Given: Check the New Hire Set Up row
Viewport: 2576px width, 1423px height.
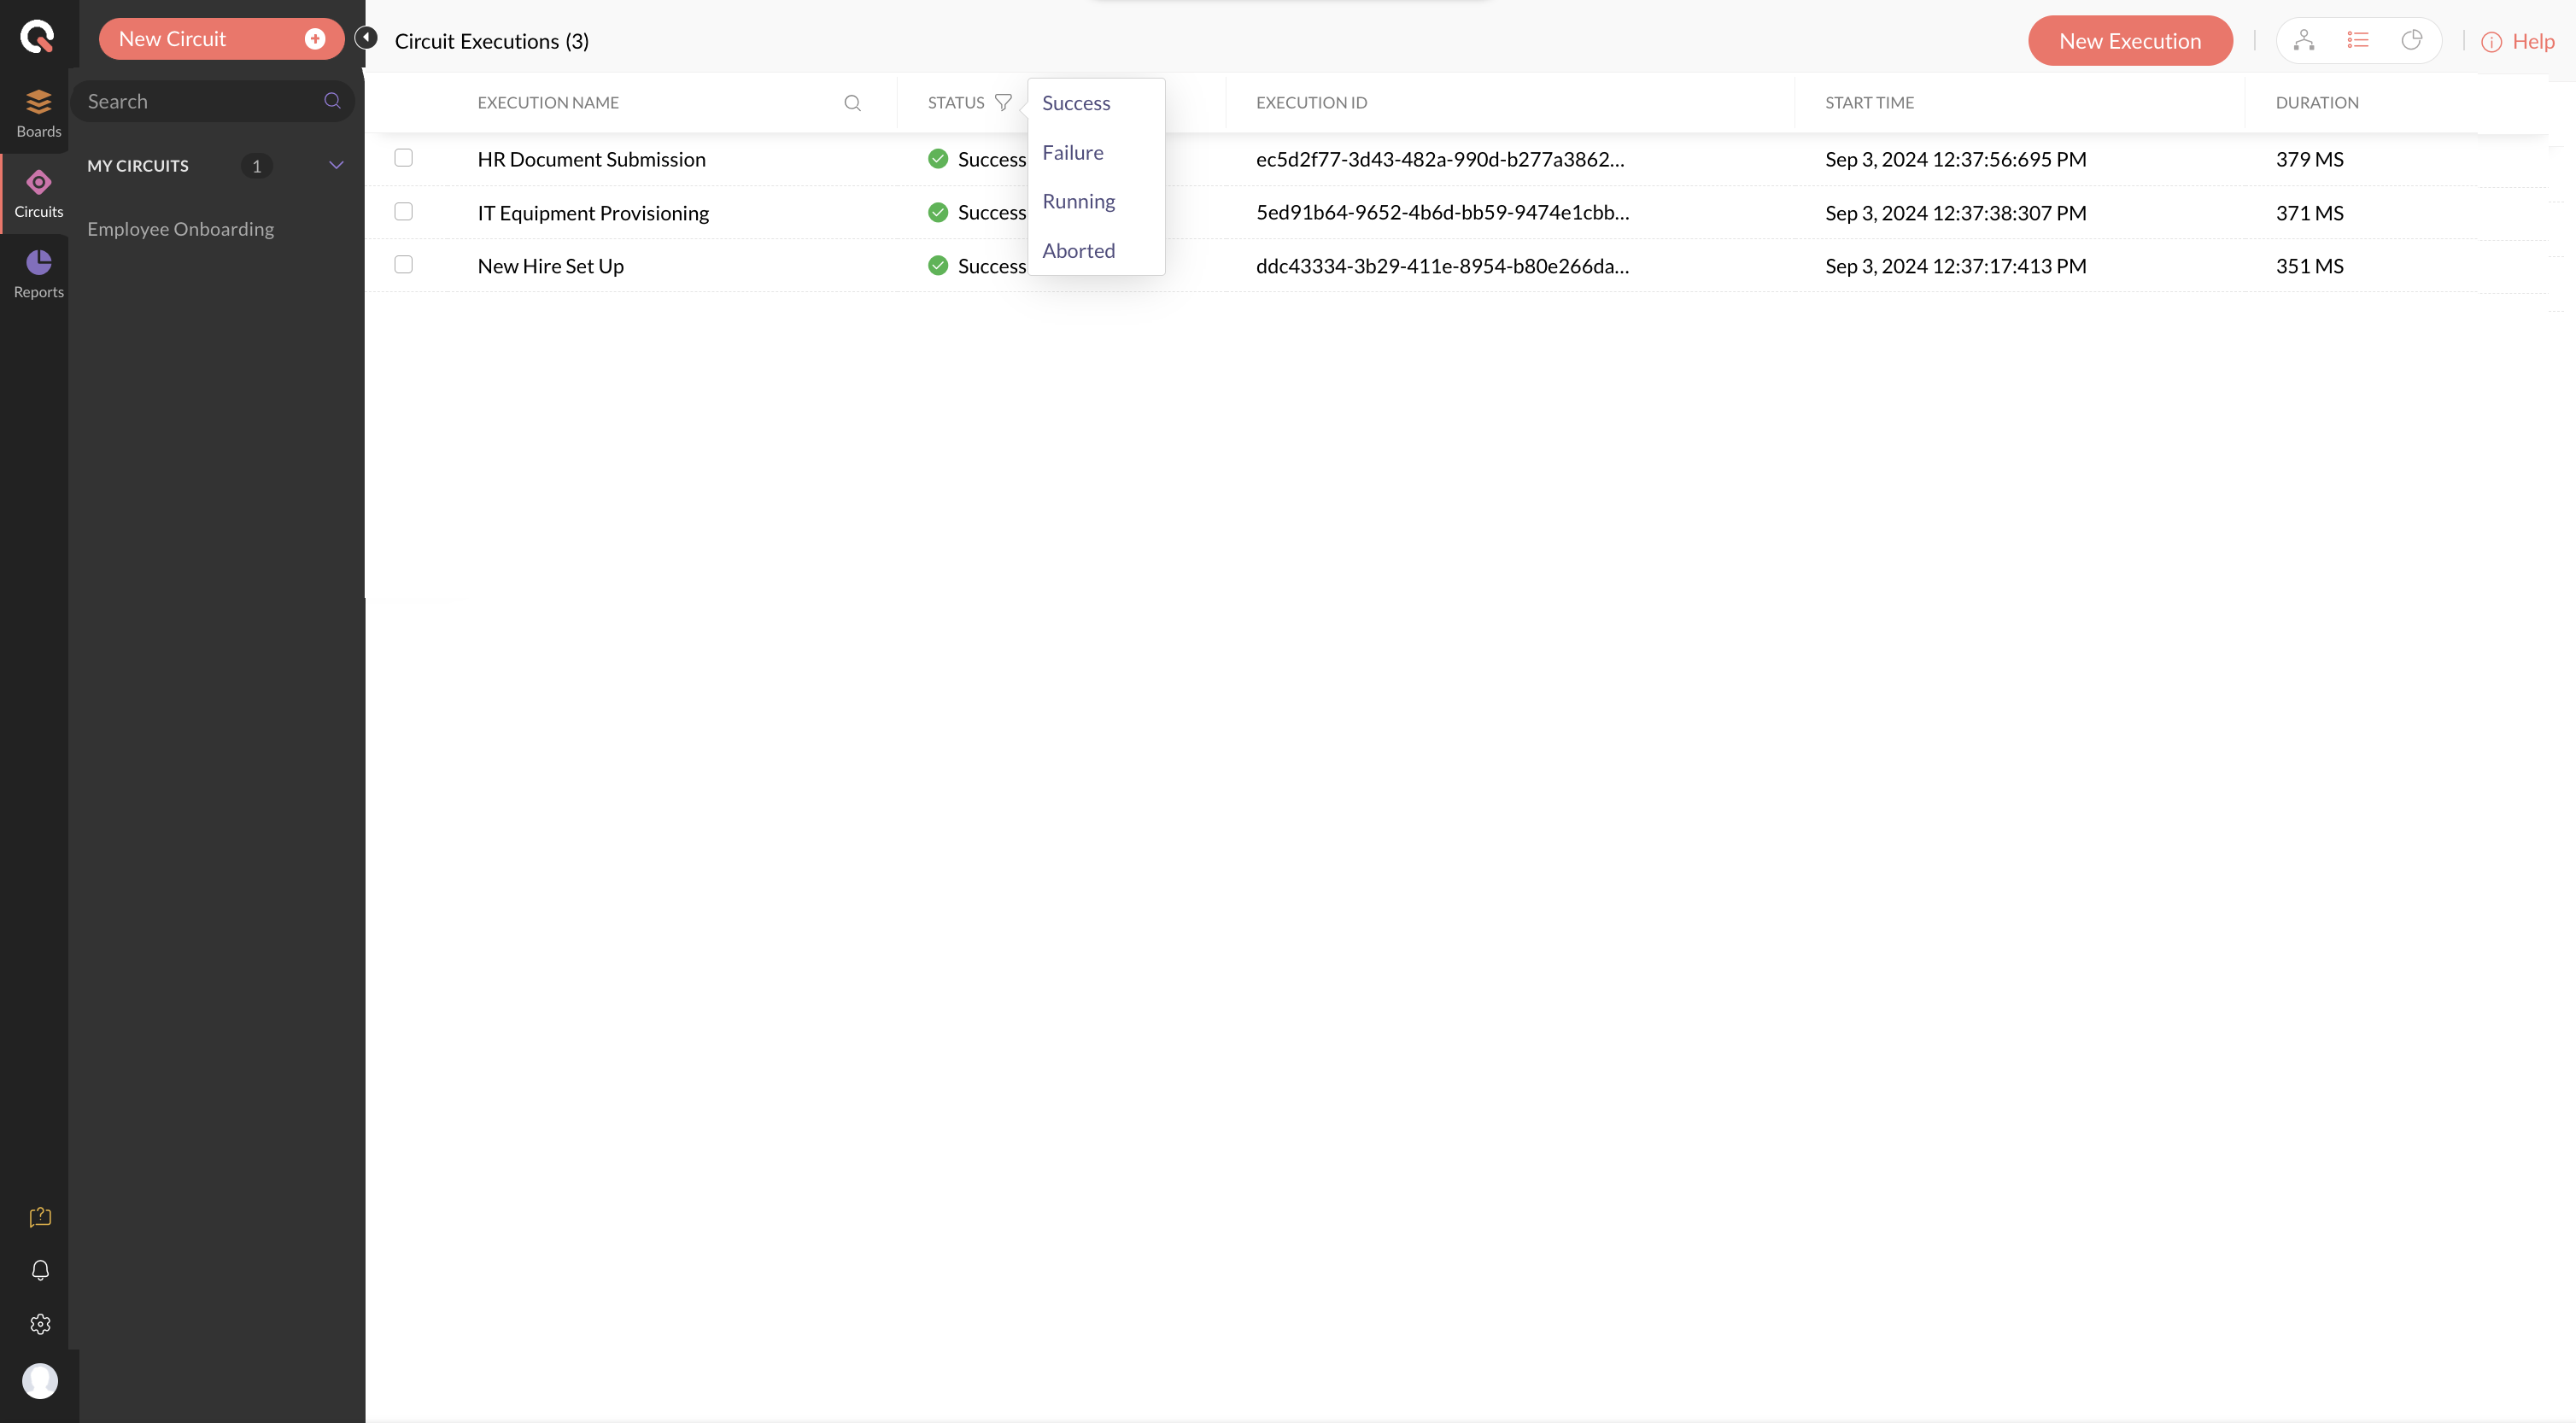Looking at the screenshot, I should (x=403, y=264).
